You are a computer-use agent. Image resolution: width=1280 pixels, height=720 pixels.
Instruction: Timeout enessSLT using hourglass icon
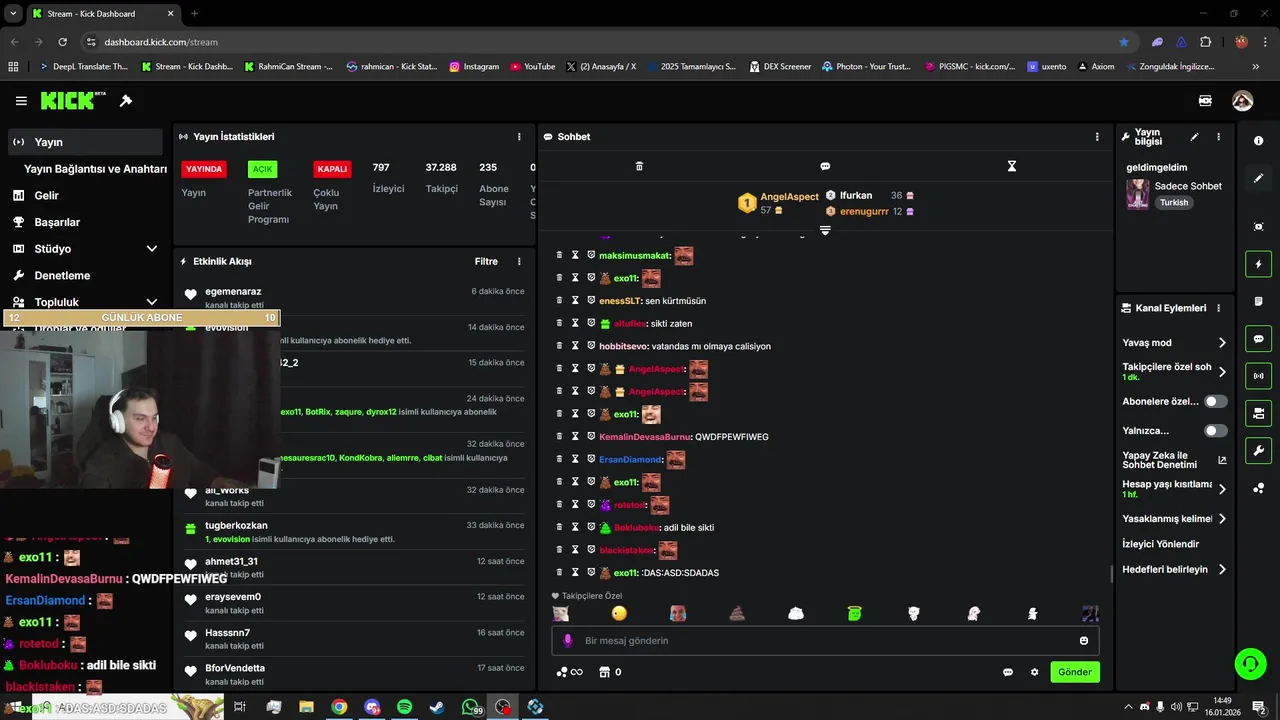click(x=575, y=301)
